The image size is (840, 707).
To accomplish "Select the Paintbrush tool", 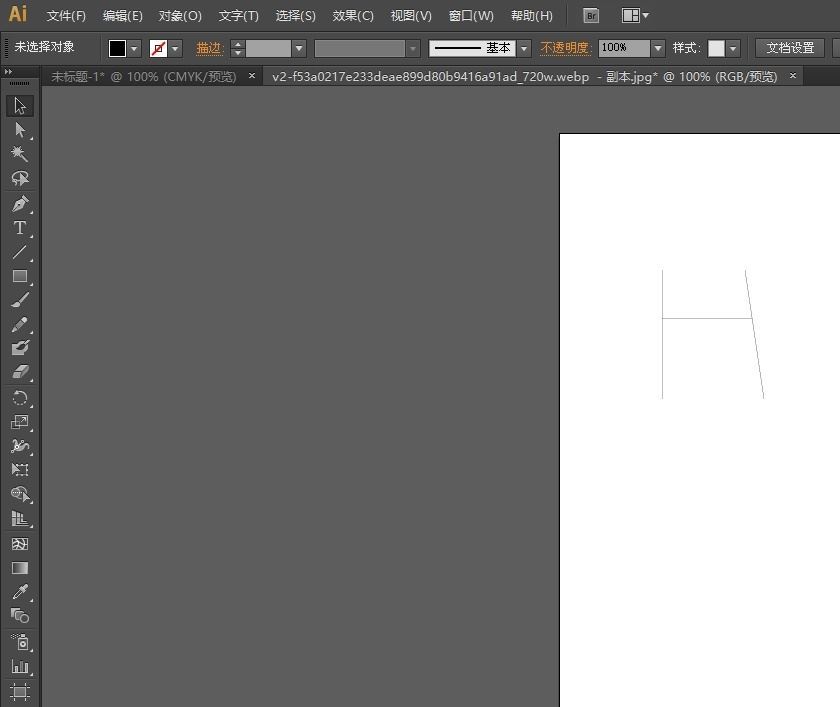I will click(x=19, y=300).
